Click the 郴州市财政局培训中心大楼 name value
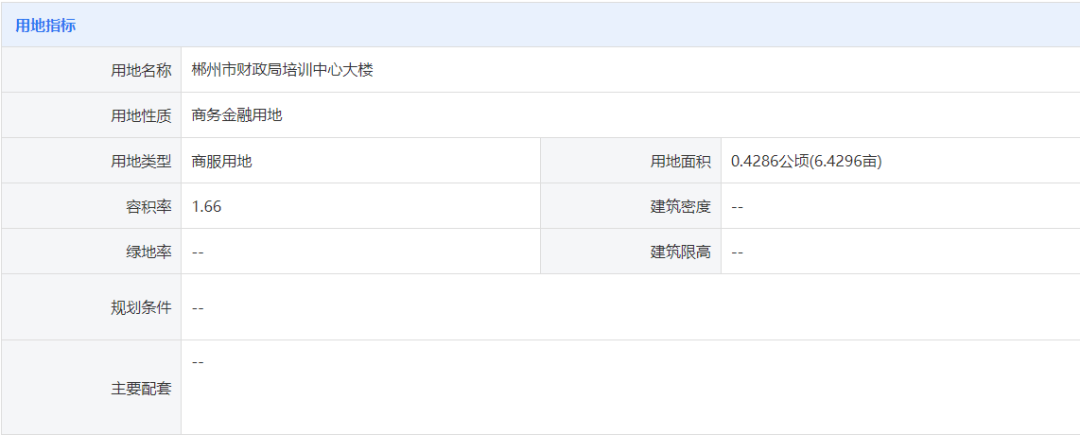The width and height of the screenshot is (1080, 435). pyautogui.click(x=282, y=70)
